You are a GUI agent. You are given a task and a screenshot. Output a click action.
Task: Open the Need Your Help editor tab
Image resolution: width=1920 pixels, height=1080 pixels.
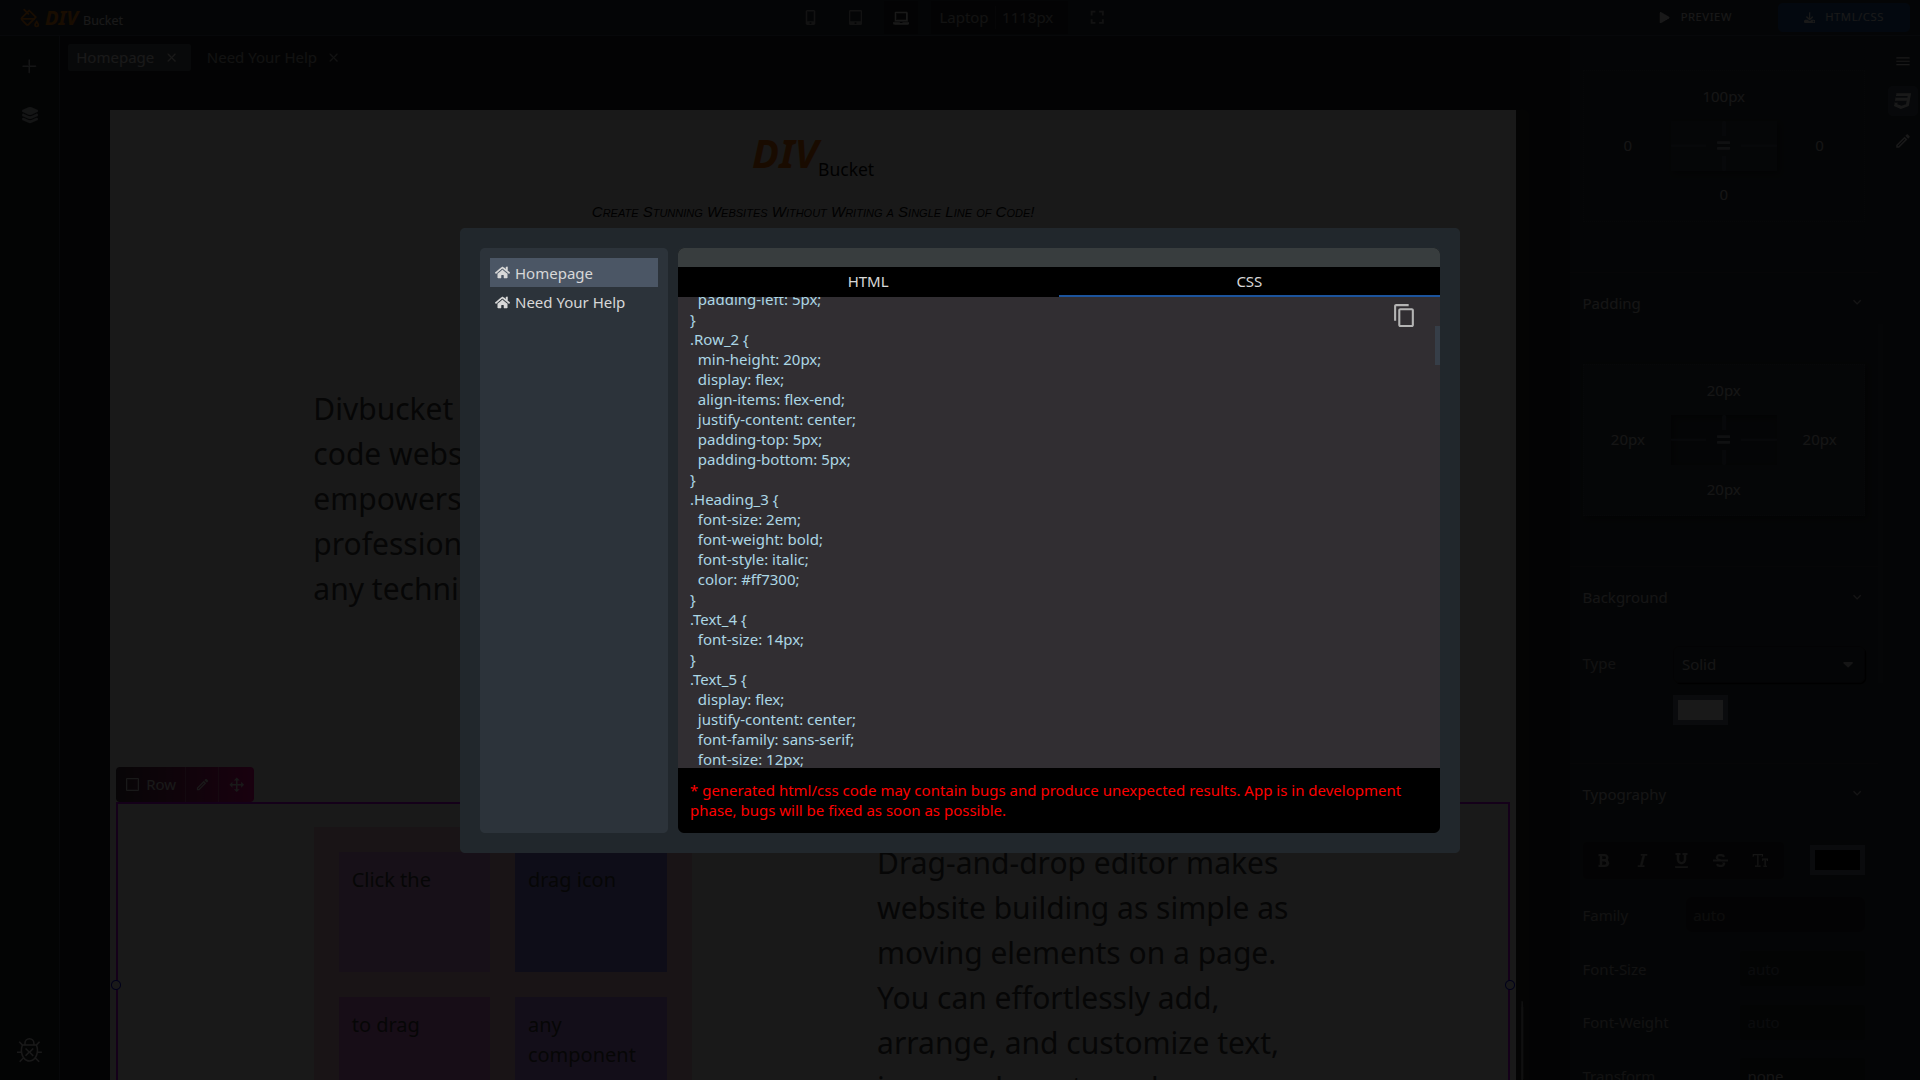261,58
